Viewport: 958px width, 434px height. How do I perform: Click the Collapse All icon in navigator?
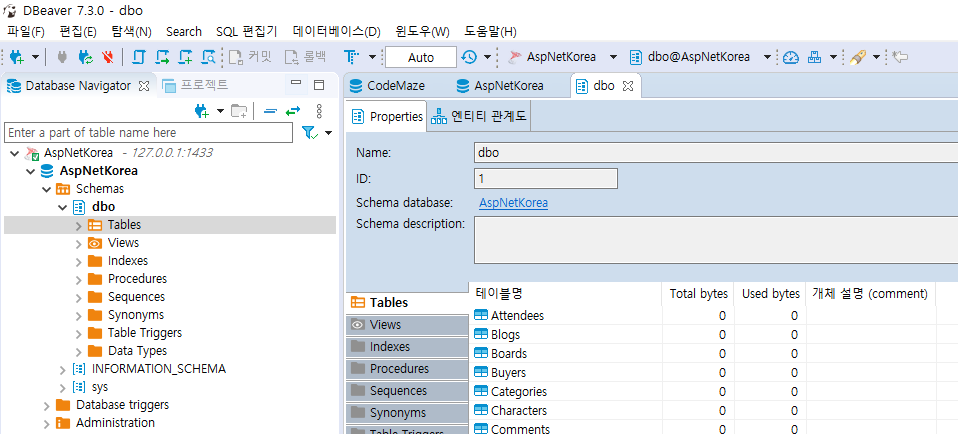(270, 111)
